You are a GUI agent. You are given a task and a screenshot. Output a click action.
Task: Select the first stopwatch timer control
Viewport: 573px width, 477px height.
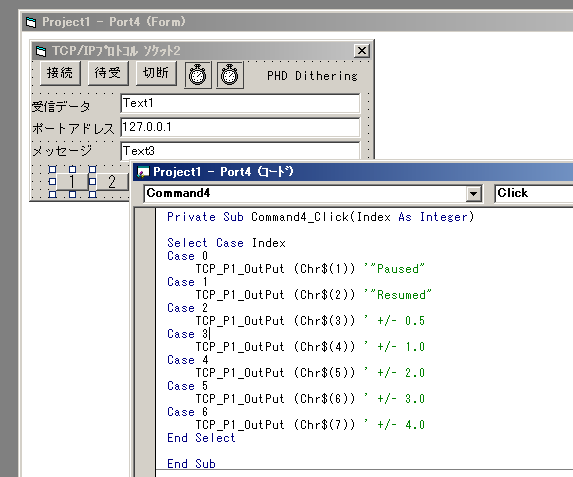(198, 75)
